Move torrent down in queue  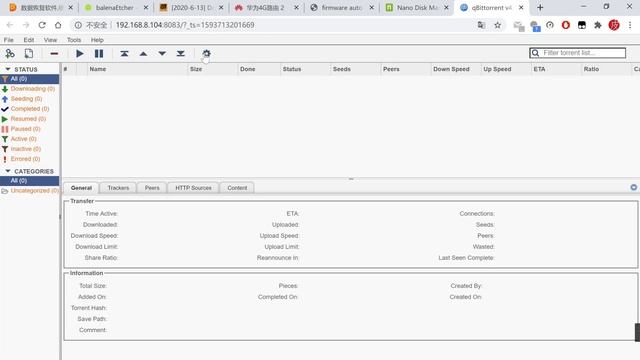[162, 53]
